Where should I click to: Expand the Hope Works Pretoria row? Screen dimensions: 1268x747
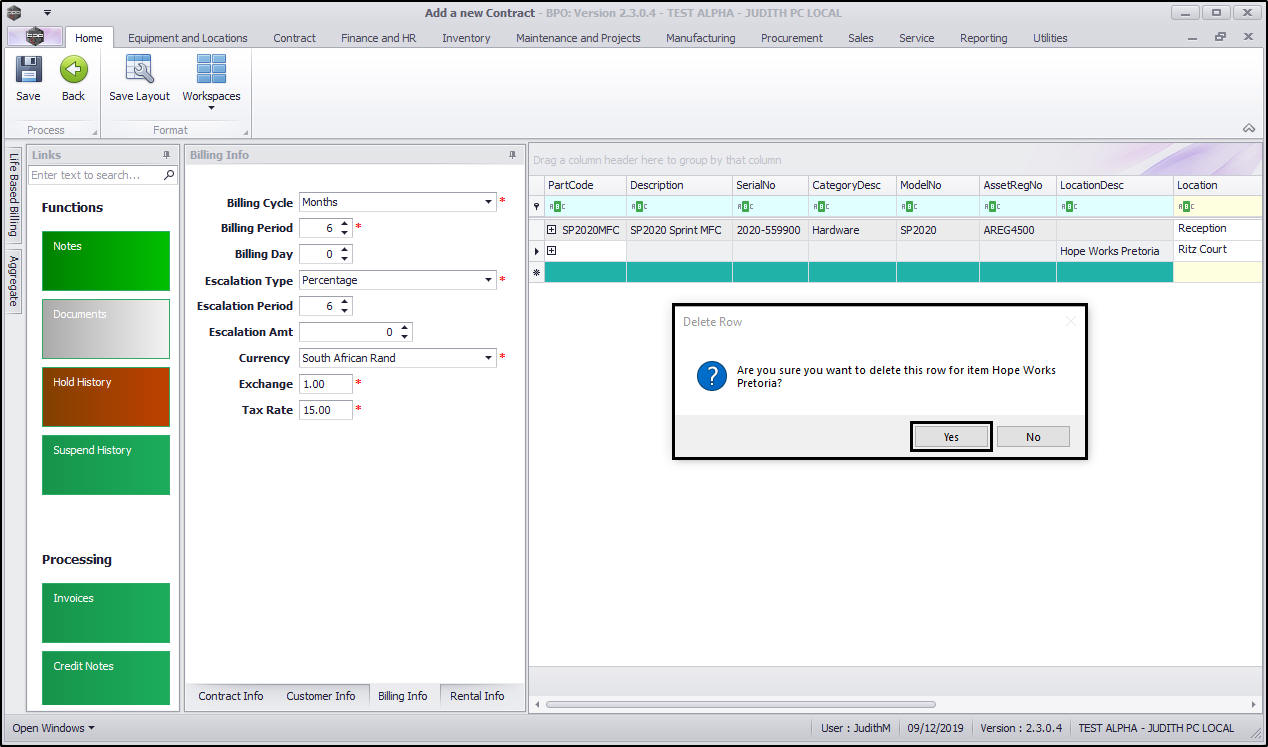click(552, 250)
